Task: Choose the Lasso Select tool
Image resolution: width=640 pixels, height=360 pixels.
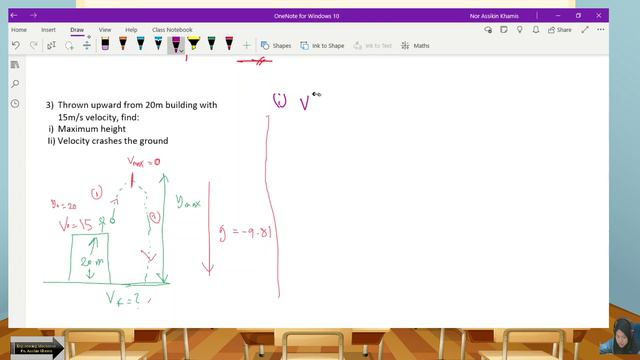Action: (69, 45)
